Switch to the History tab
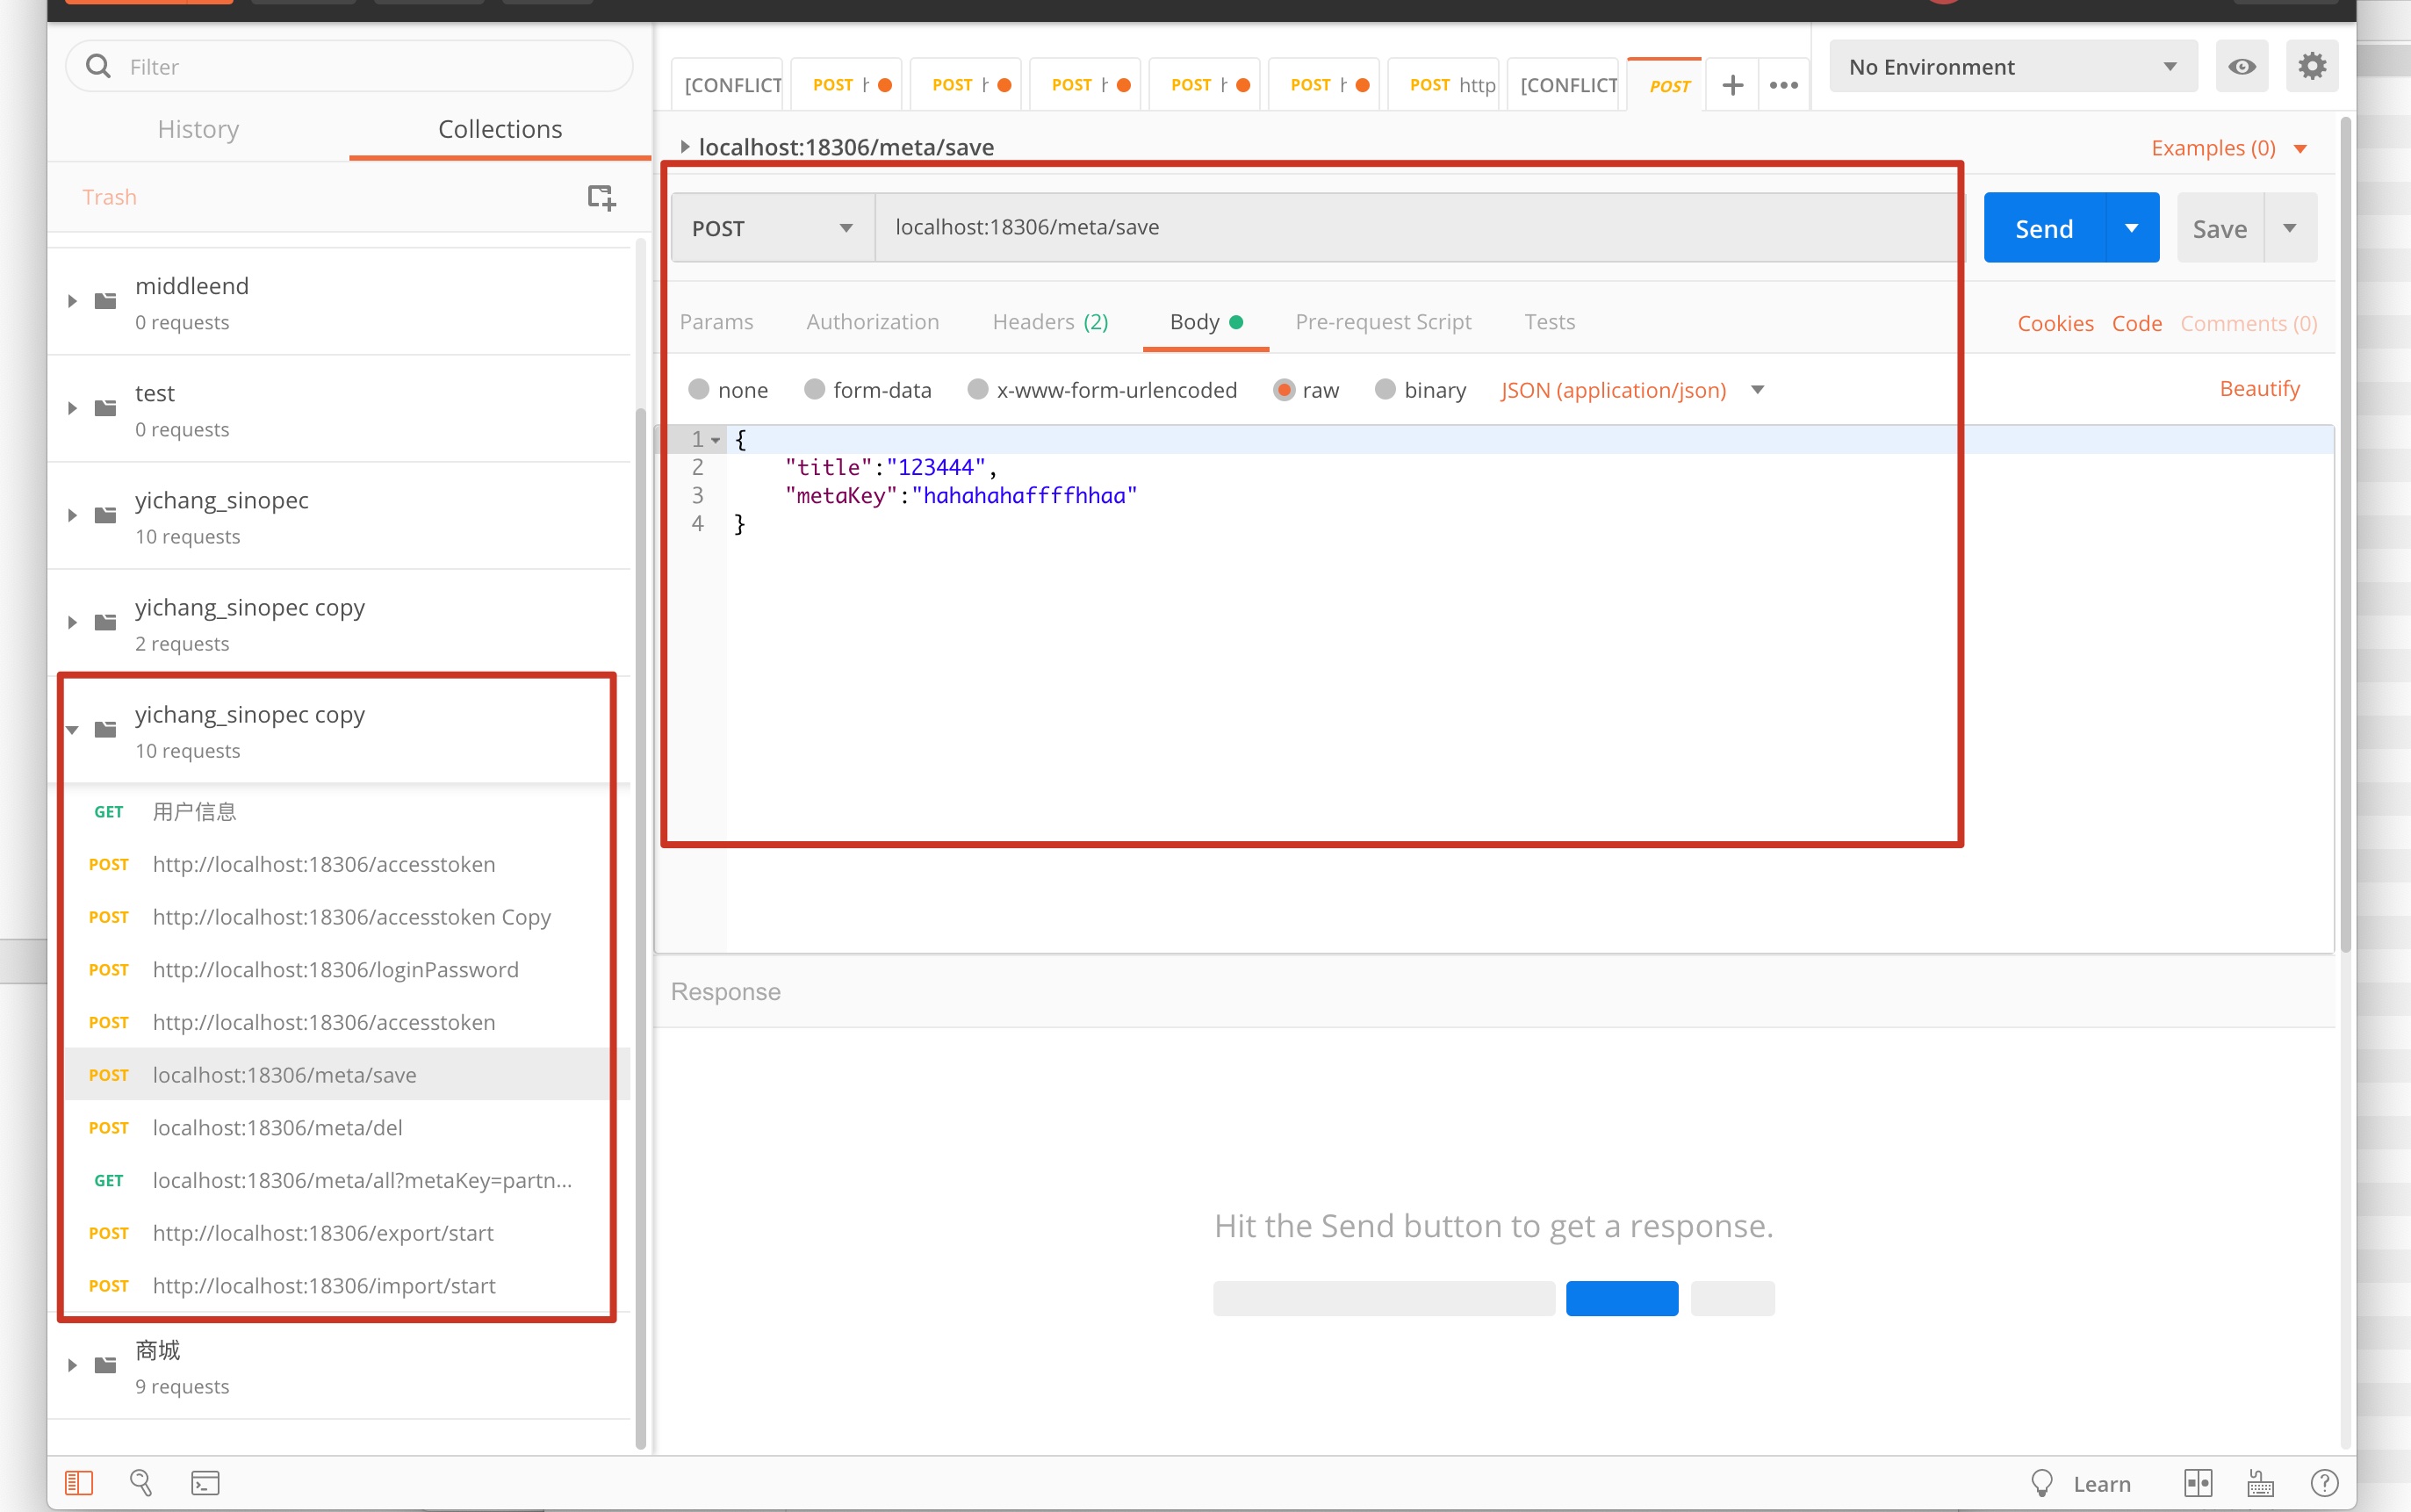The image size is (2411, 1512). [x=198, y=129]
